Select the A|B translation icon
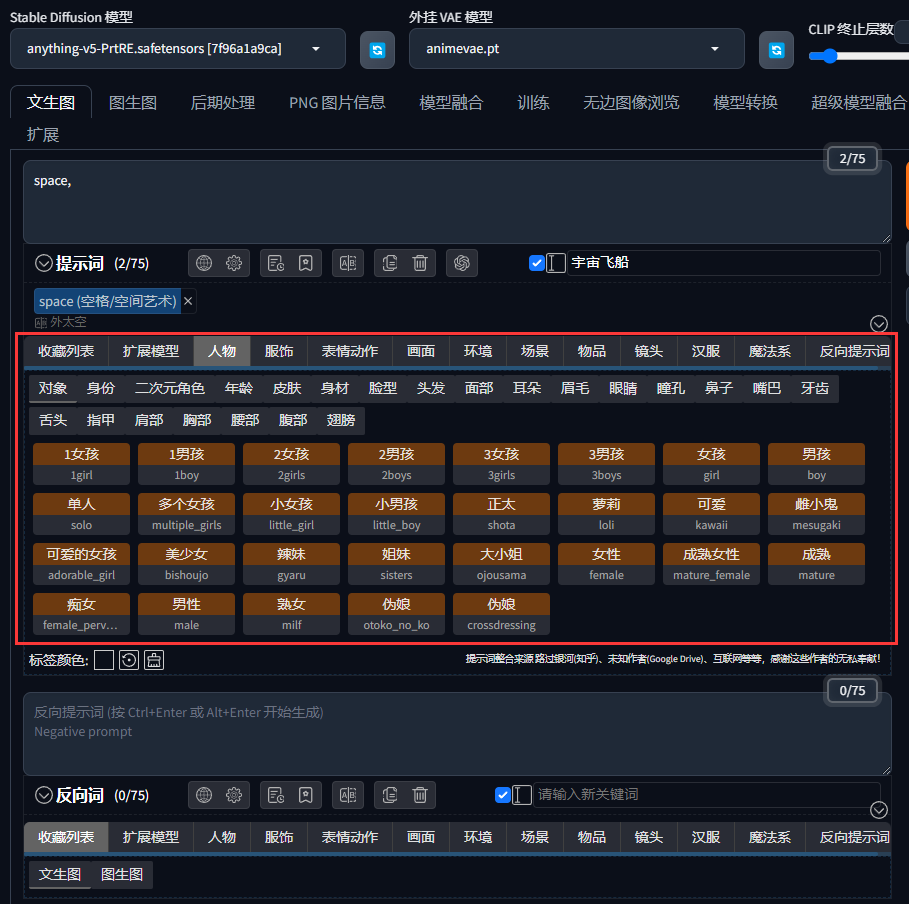This screenshot has width=909, height=904. (x=348, y=263)
